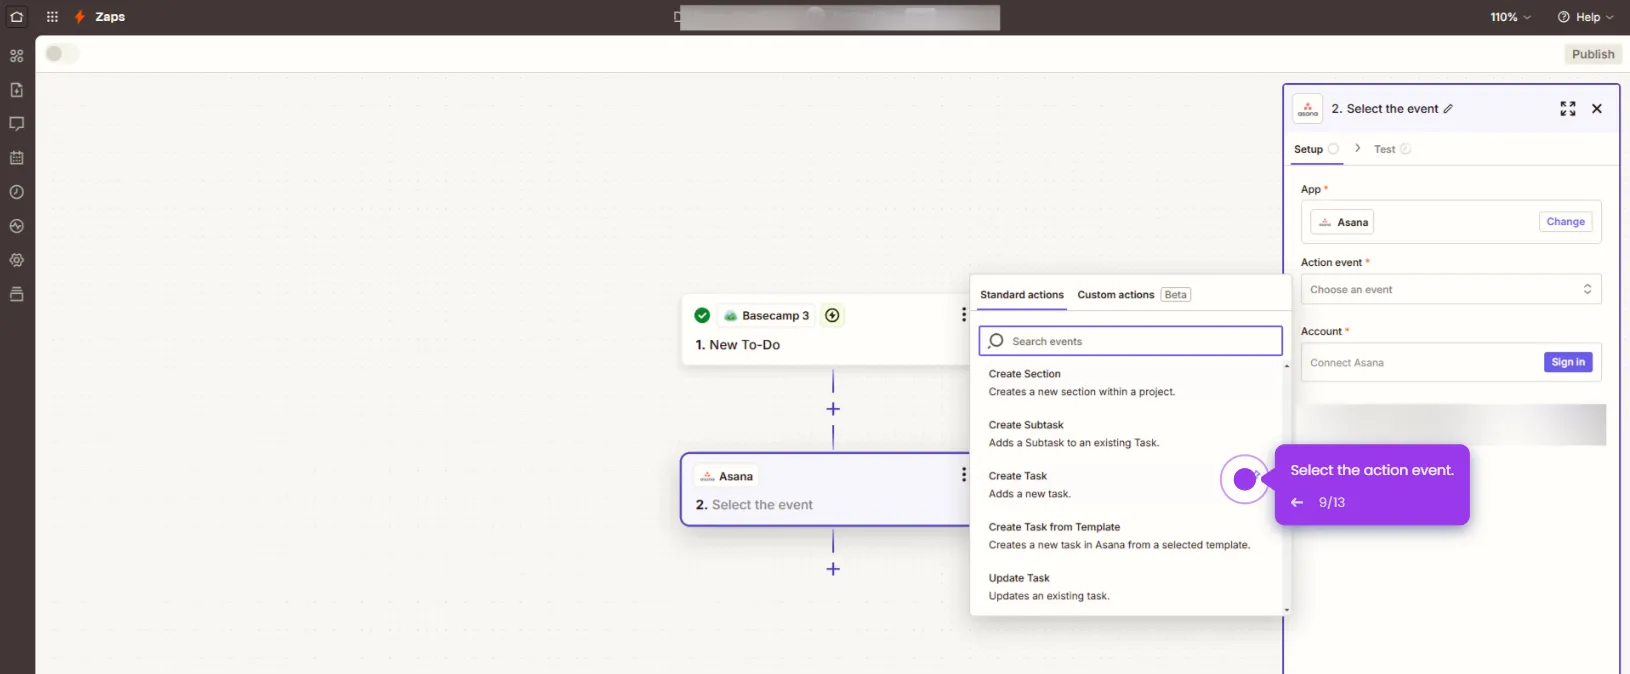Open the Zapier home icon
This screenshot has height=674, width=1630.
click(17, 17)
